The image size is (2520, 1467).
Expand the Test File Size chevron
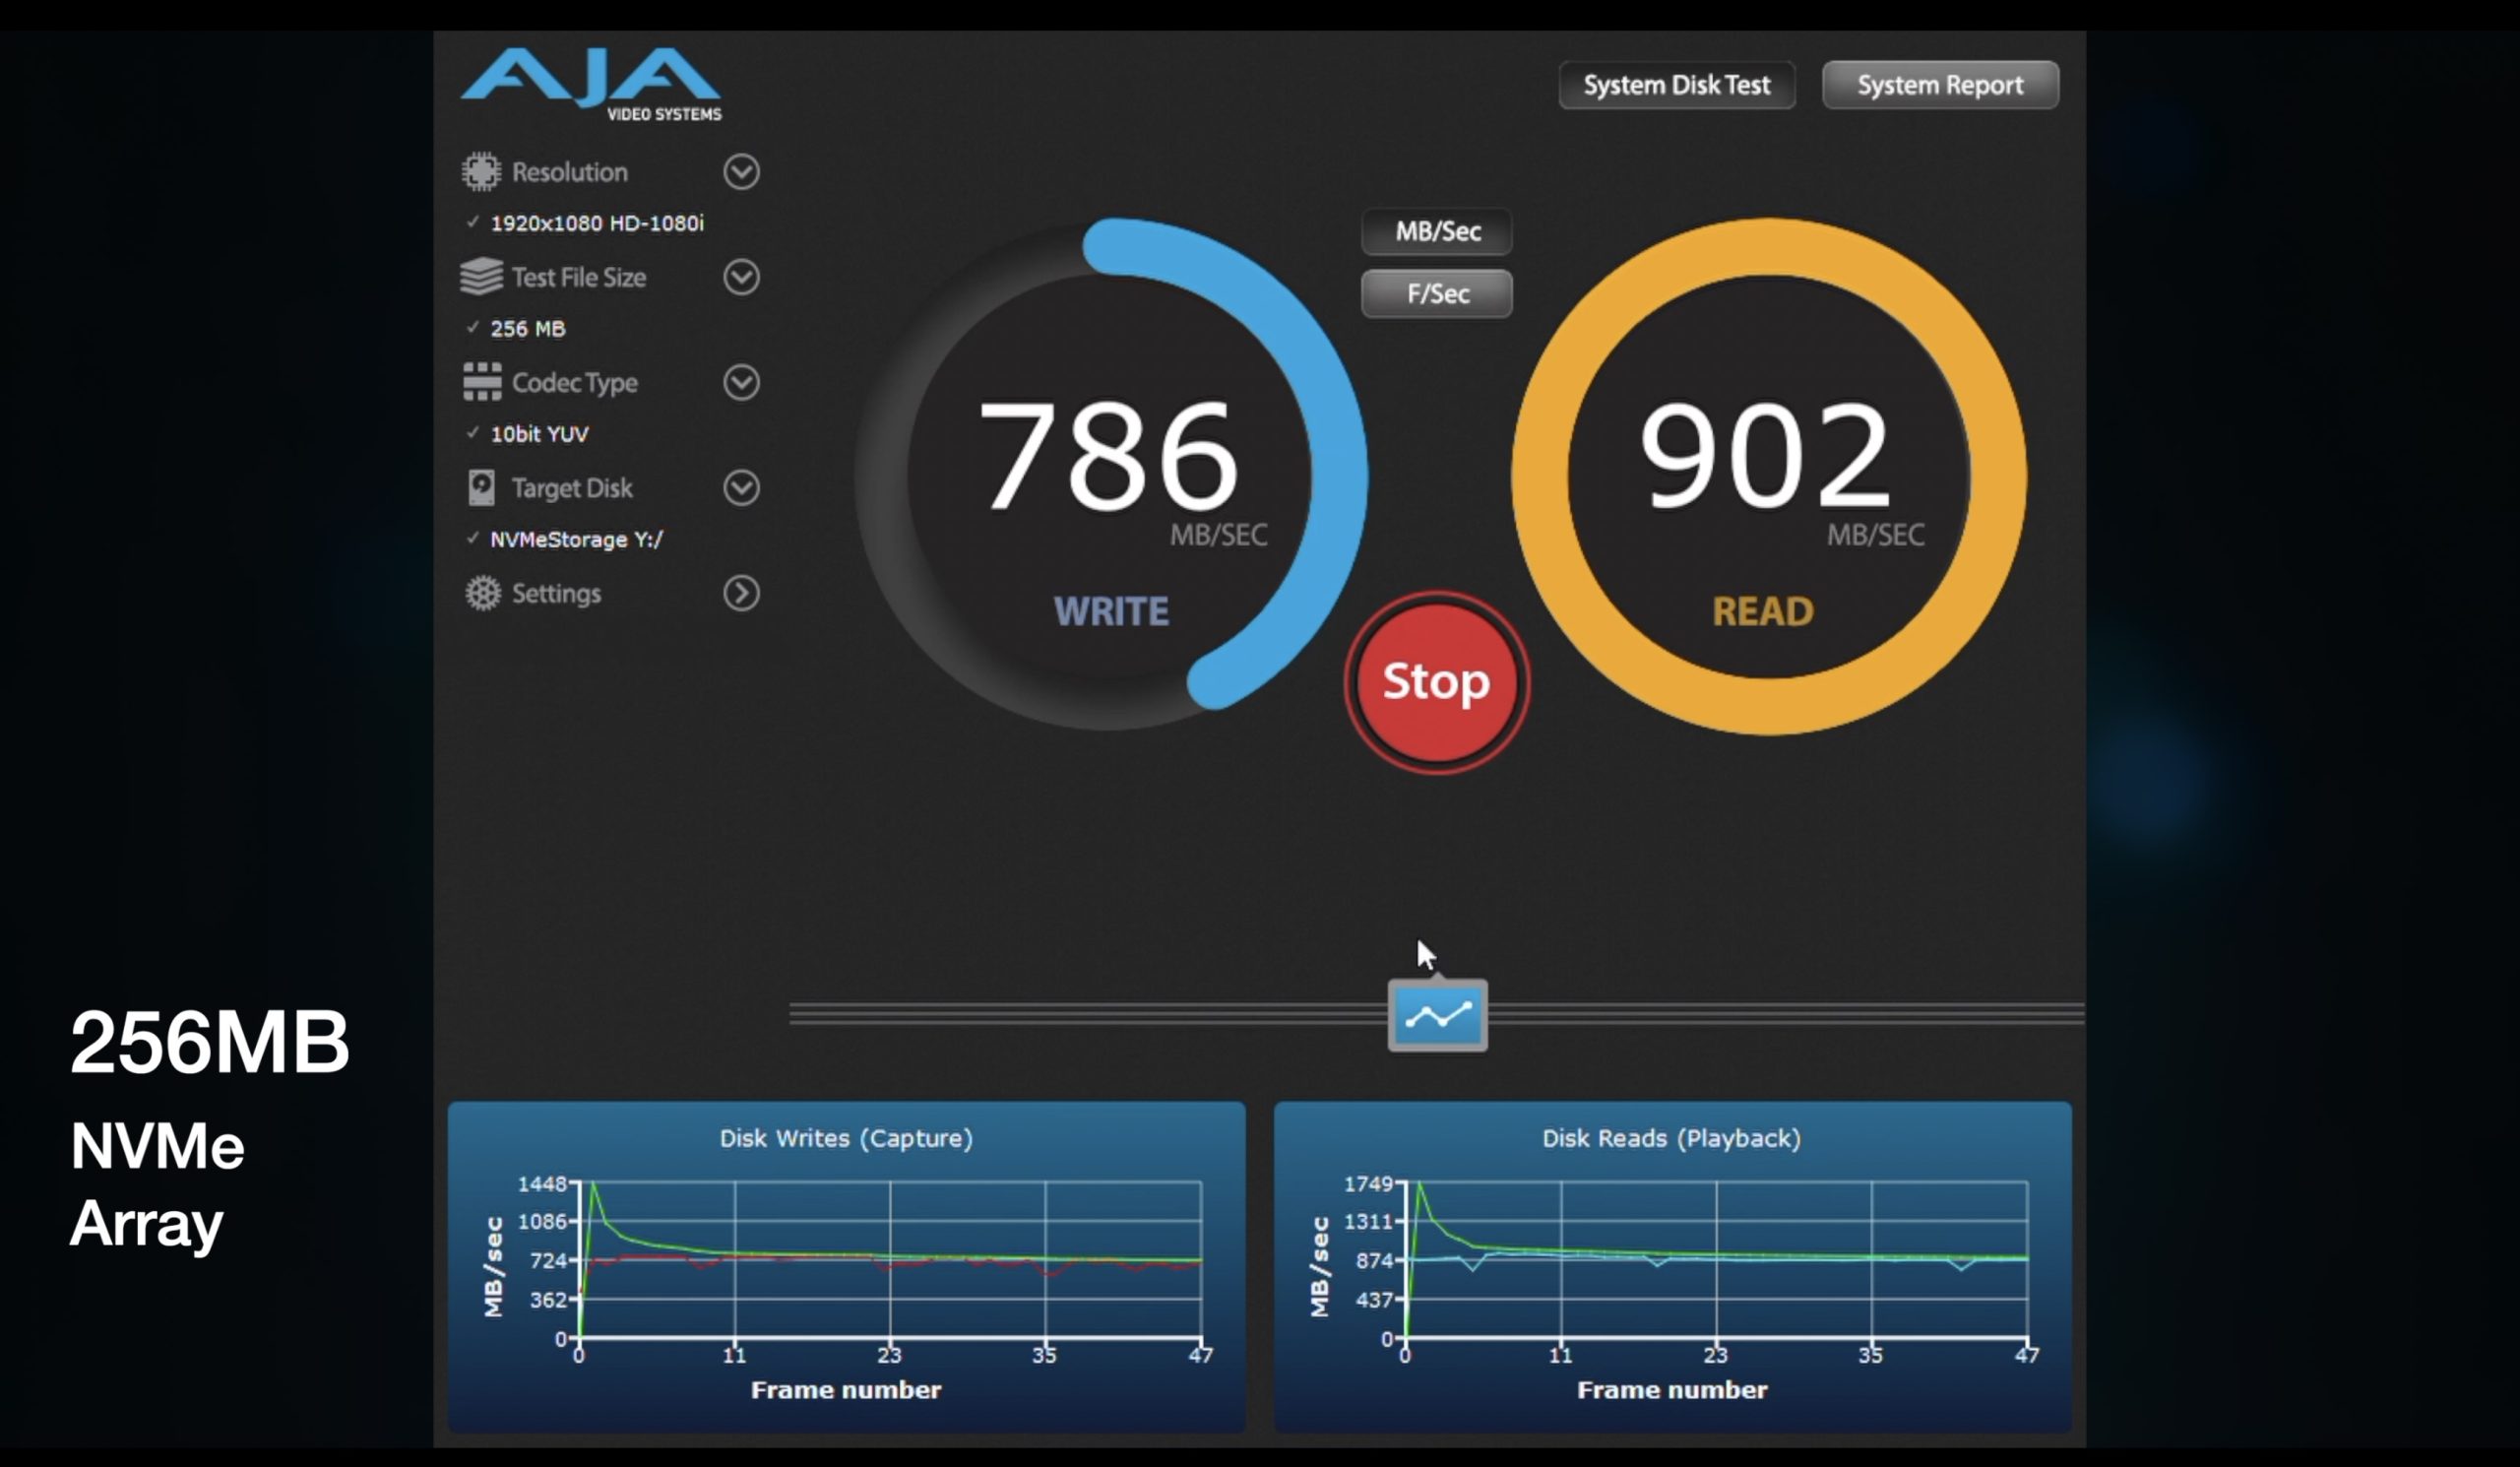(x=741, y=277)
